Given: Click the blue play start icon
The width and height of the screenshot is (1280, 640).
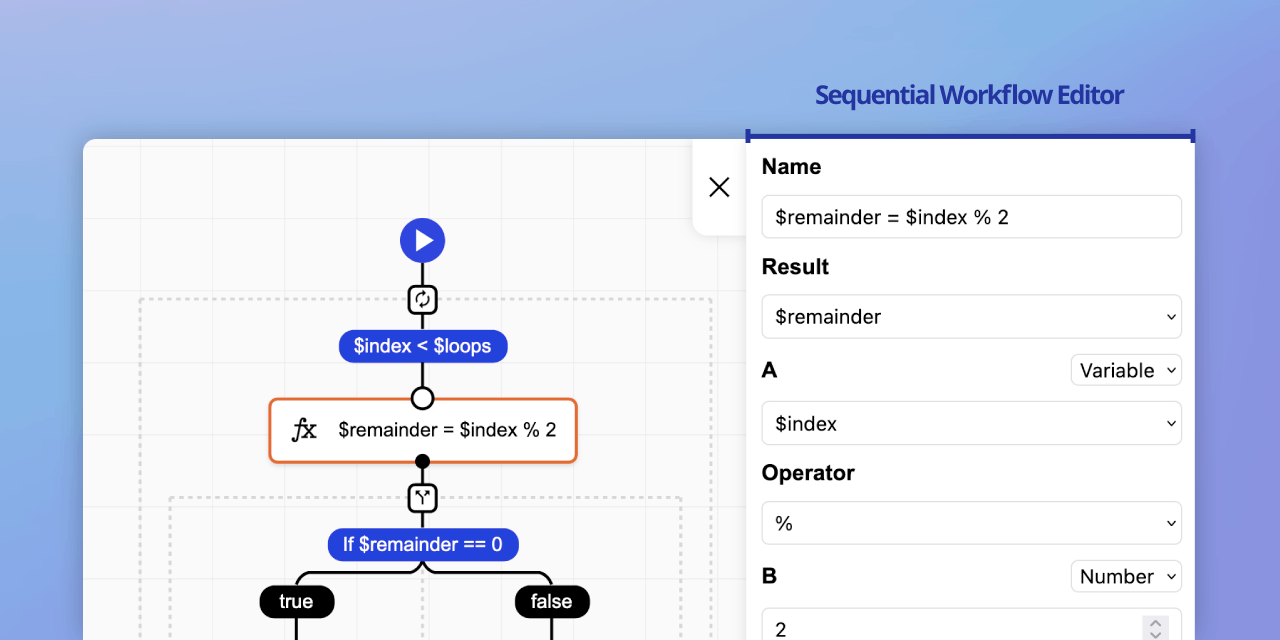Looking at the screenshot, I should [422, 241].
